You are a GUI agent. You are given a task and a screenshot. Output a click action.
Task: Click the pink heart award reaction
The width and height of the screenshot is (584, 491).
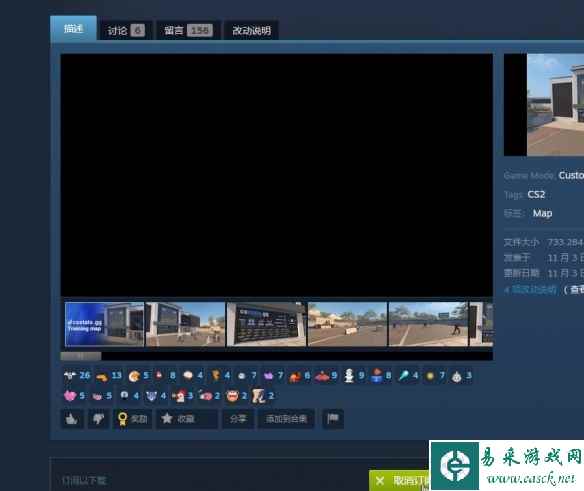[74, 396]
